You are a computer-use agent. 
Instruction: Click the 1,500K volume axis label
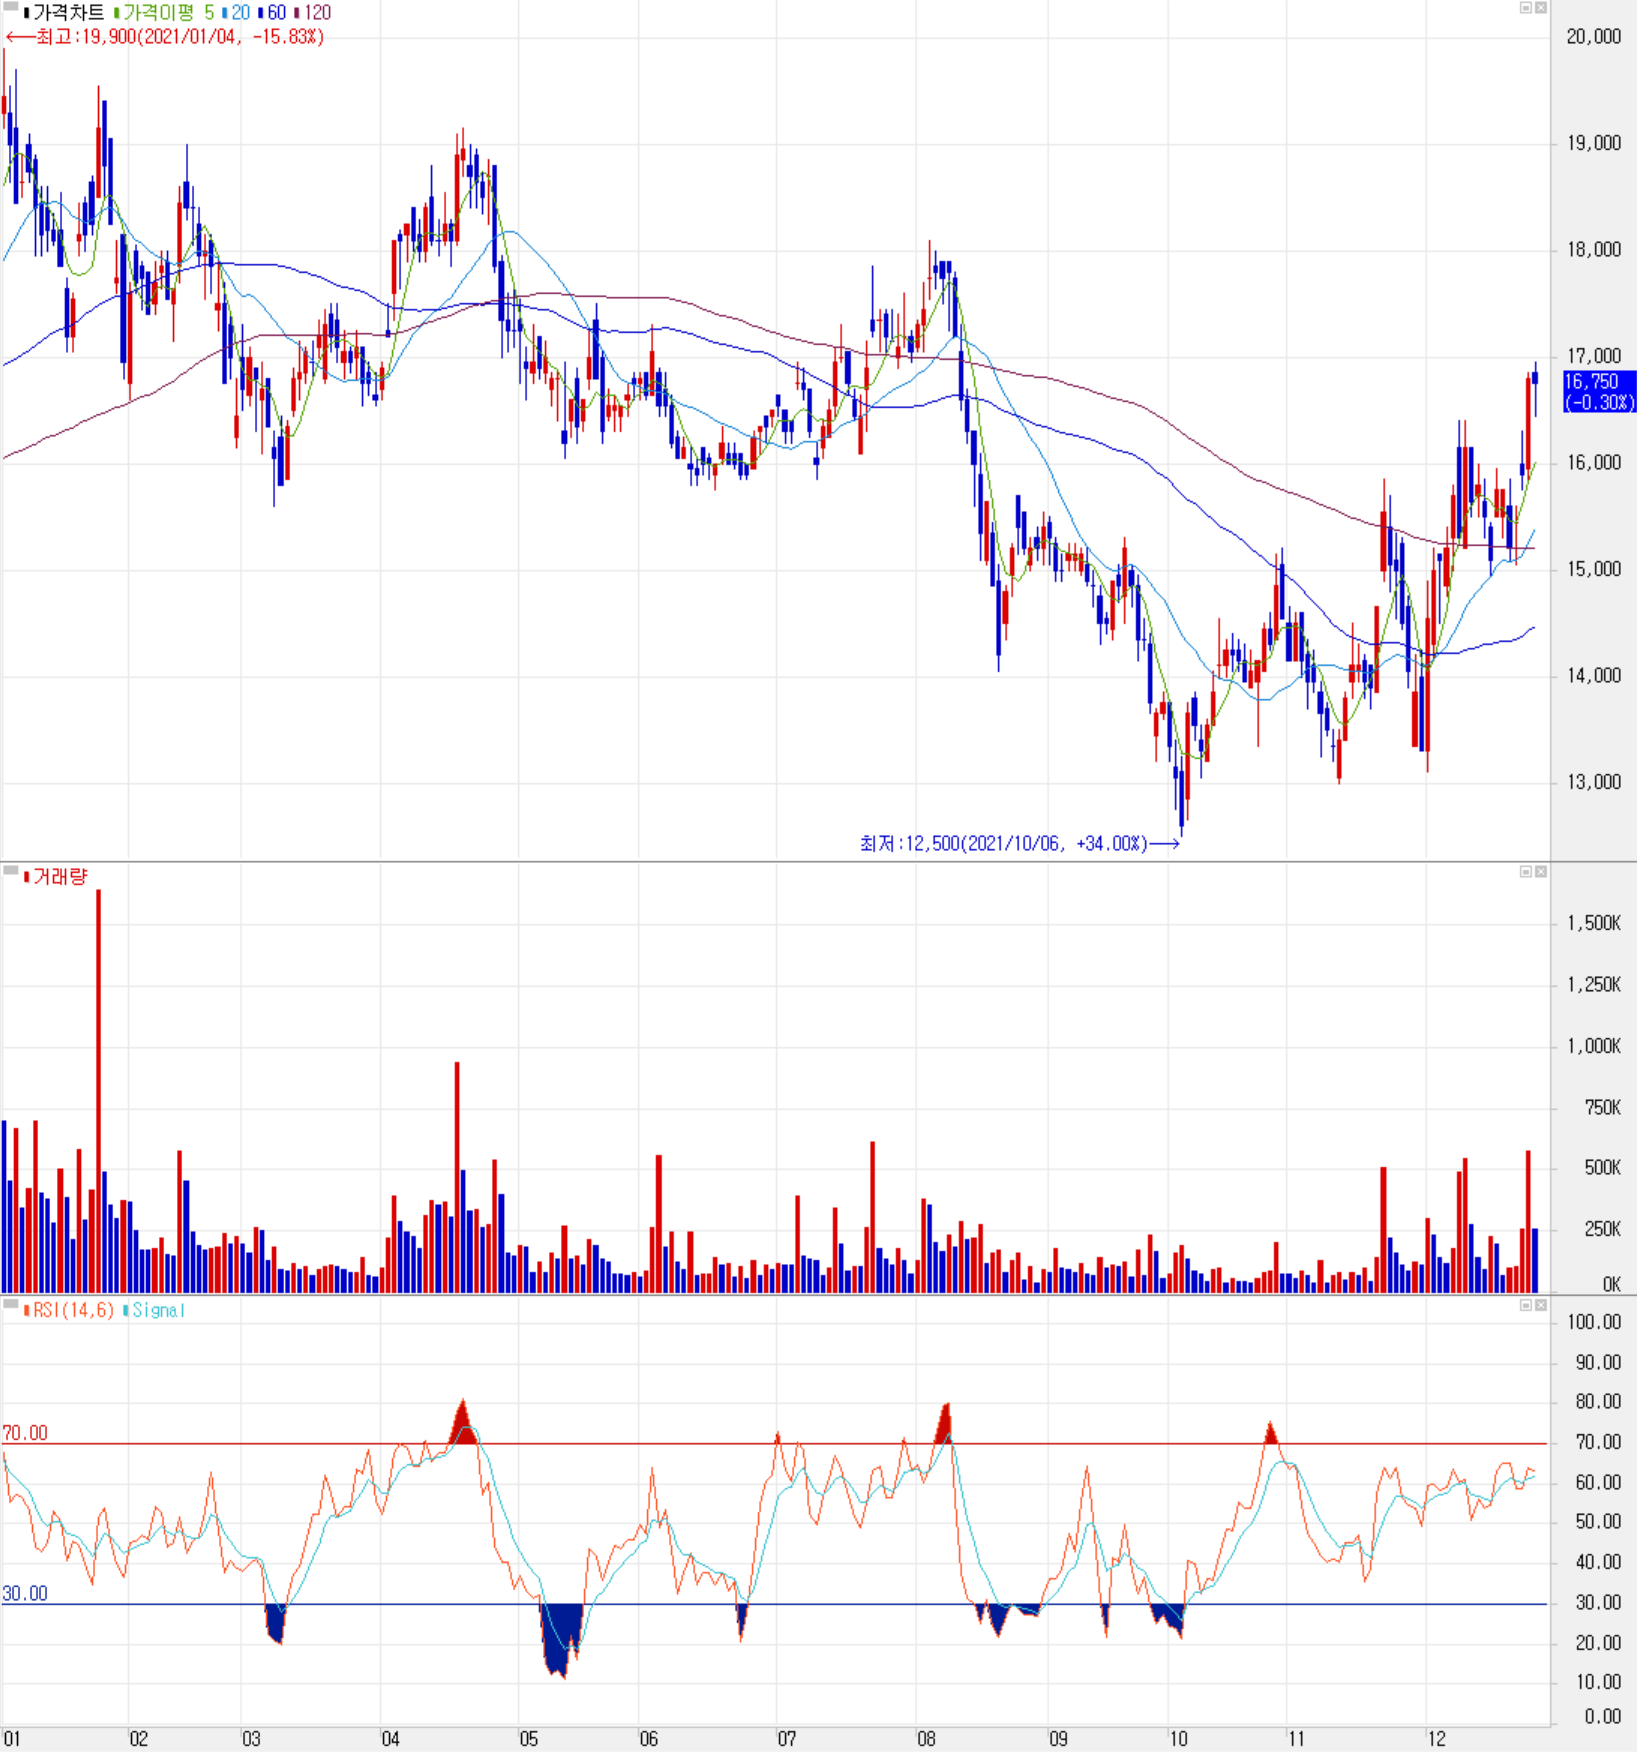tap(1594, 923)
